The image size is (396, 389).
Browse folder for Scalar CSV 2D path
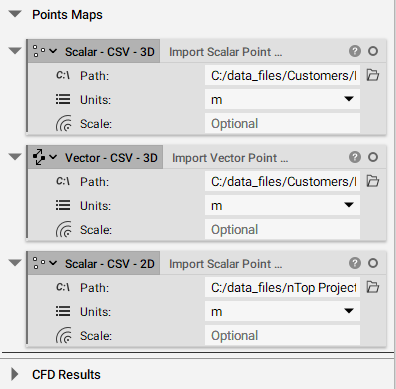373,287
